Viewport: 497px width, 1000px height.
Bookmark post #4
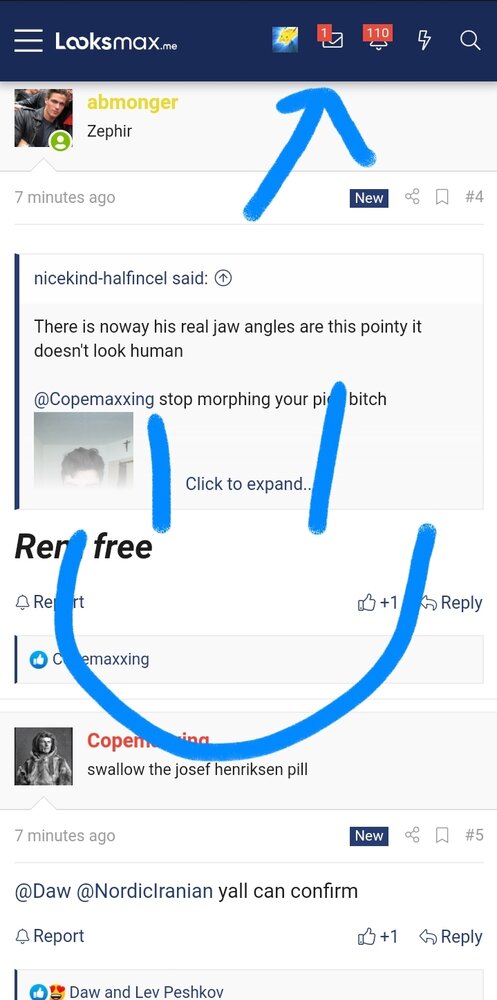(x=441, y=197)
